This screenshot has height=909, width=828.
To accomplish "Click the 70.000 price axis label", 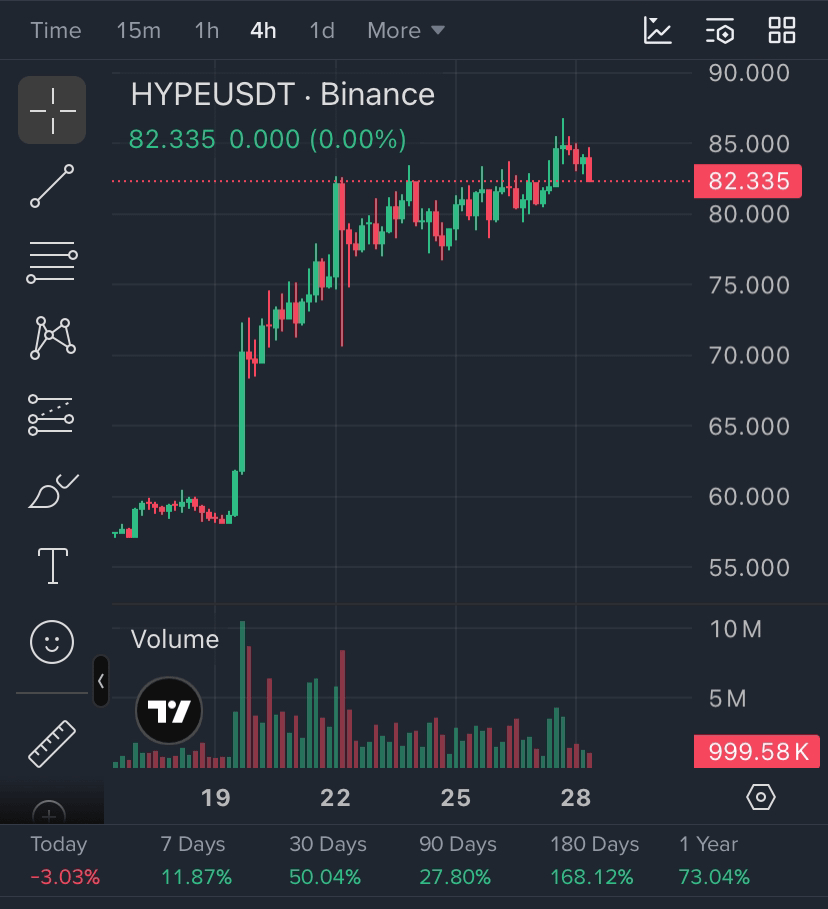I will tap(749, 355).
